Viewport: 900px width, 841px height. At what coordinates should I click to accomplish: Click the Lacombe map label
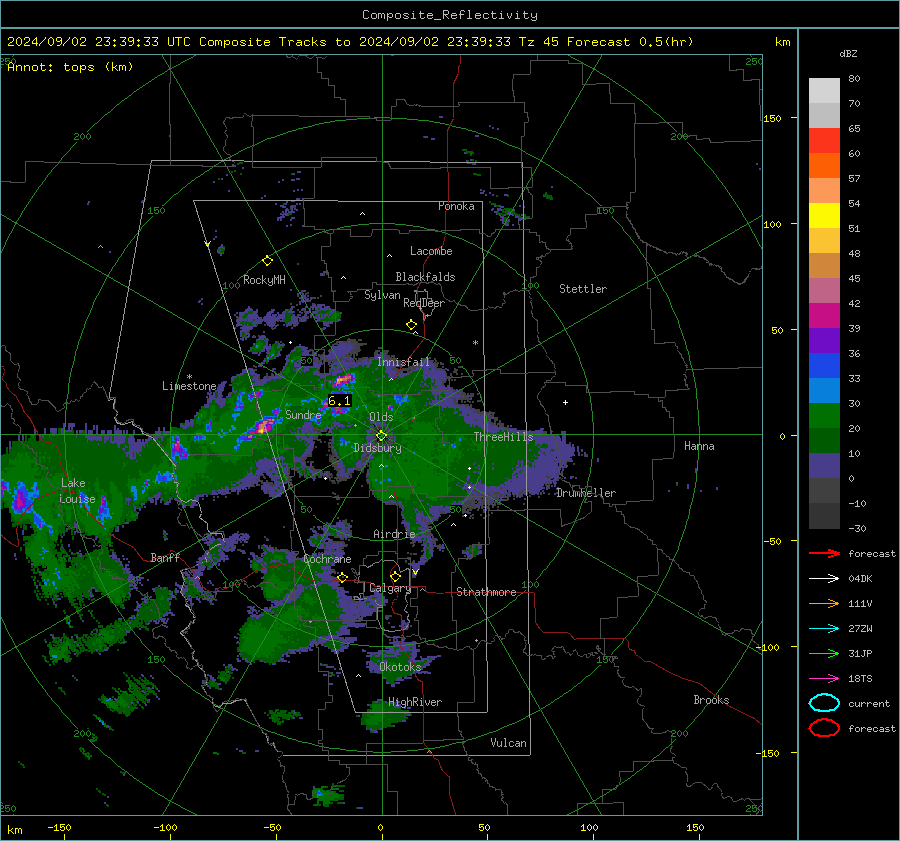click(x=431, y=251)
